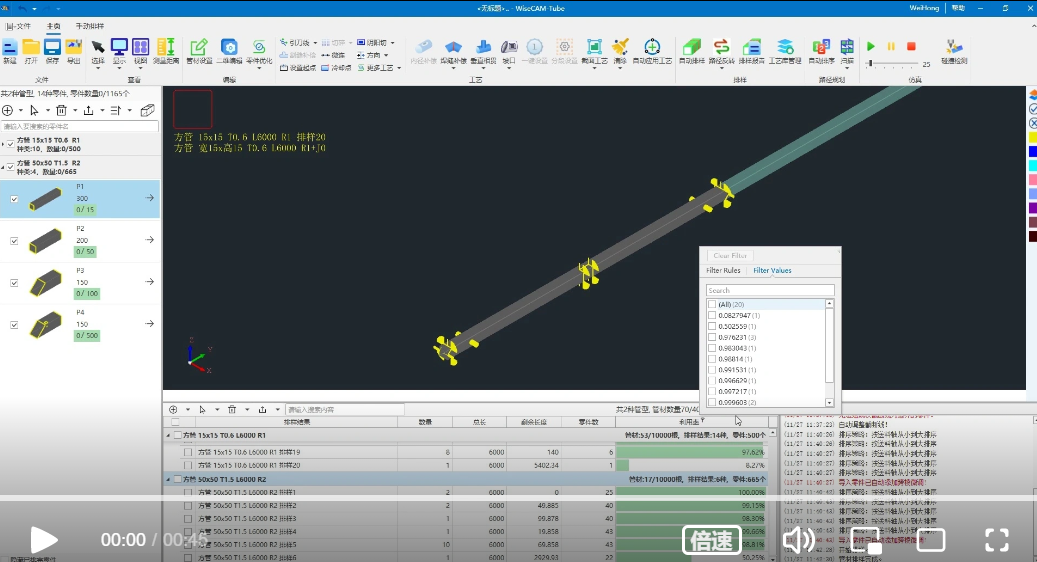Click the filter Search input field

pyautogui.click(x=769, y=291)
